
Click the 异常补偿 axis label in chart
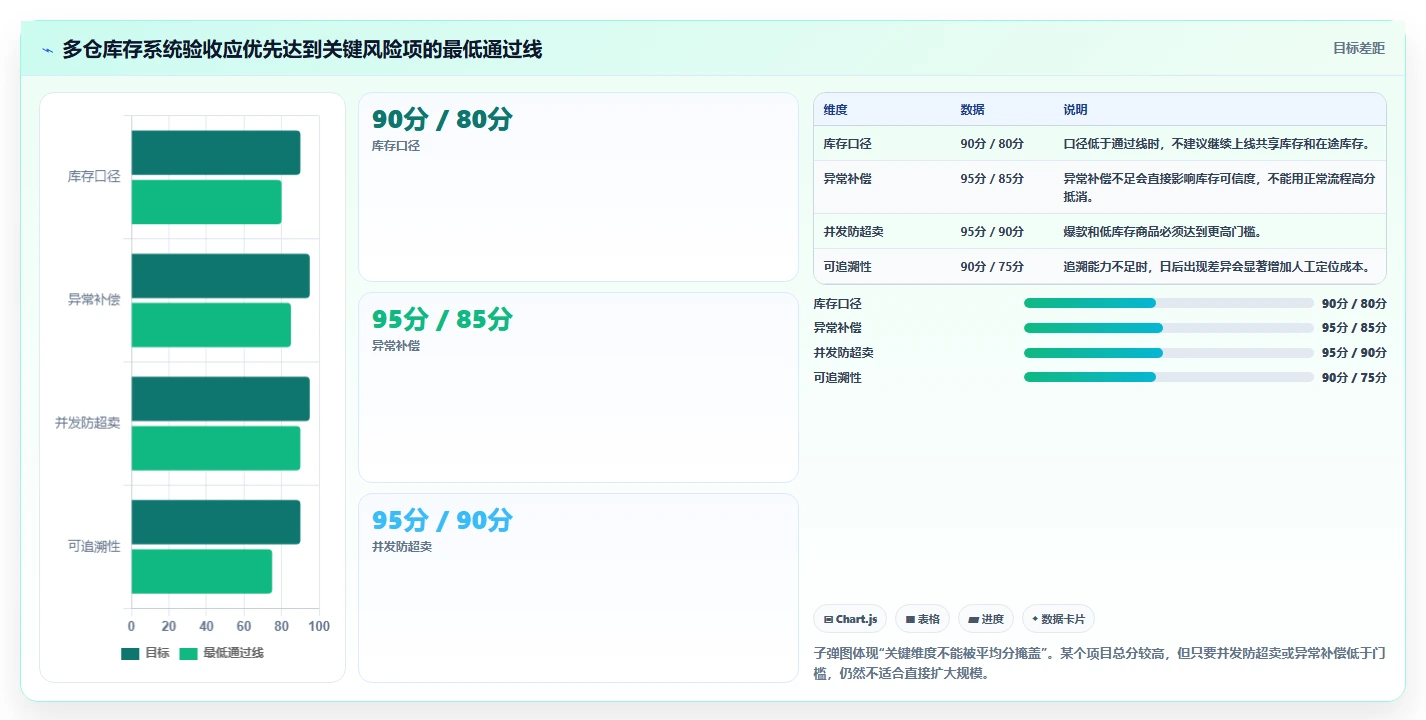tap(94, 300)
